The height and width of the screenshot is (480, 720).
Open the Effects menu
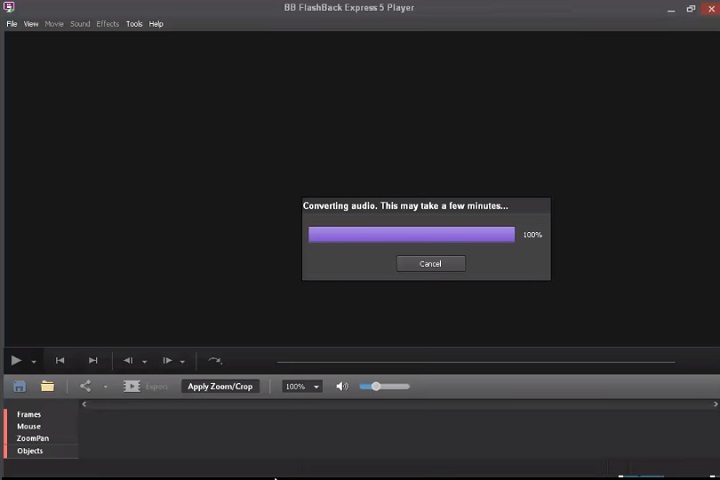107,24
